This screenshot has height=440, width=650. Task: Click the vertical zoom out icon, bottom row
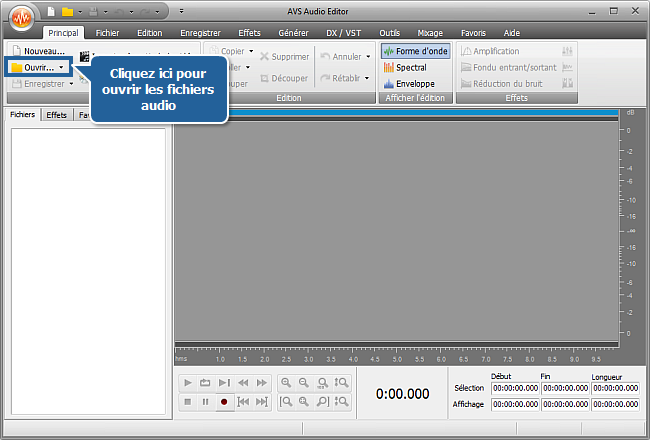coord(341,401)
